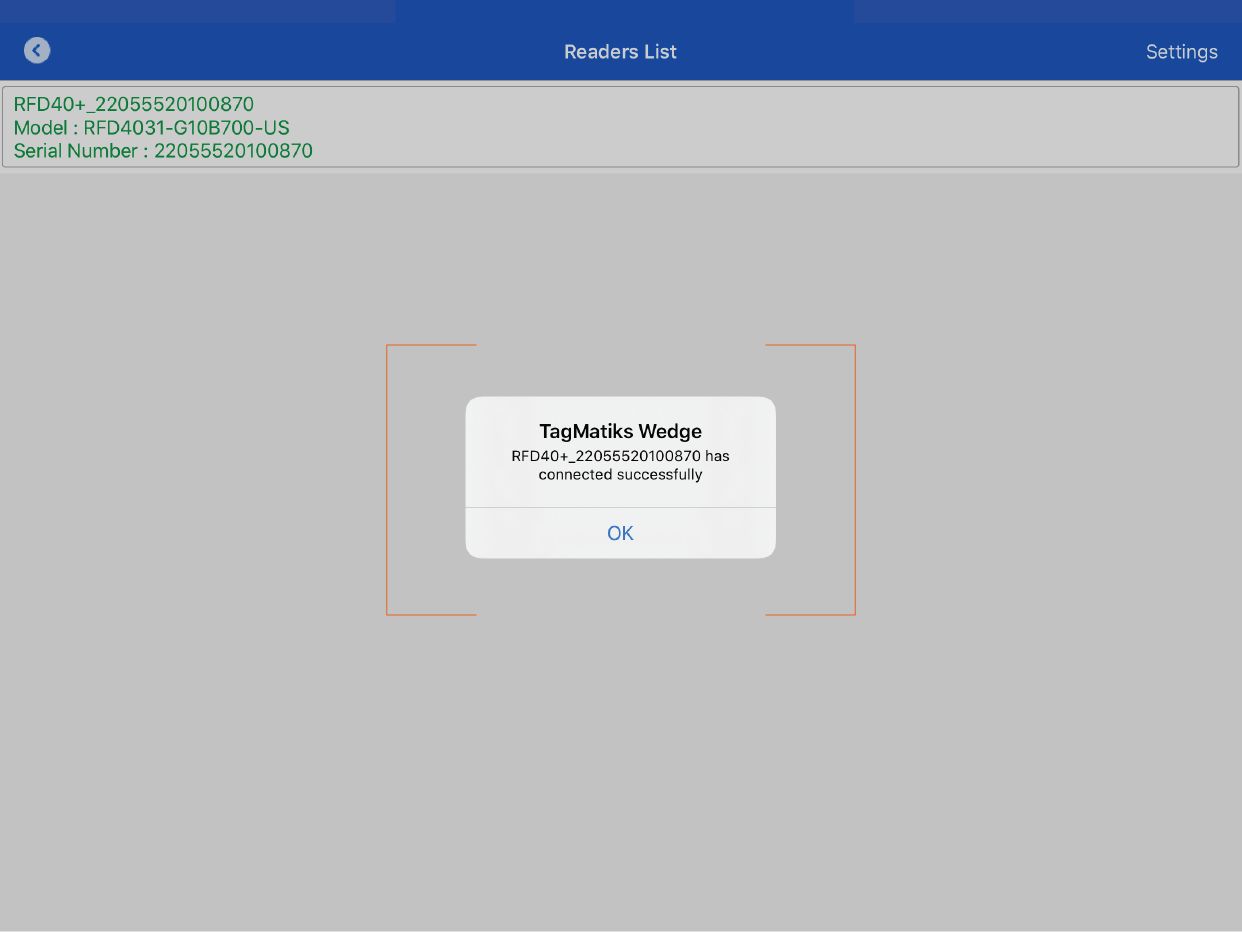1242x934 pixels.
Task: Tap the back arrow icon
Action: tap(37, 51)
